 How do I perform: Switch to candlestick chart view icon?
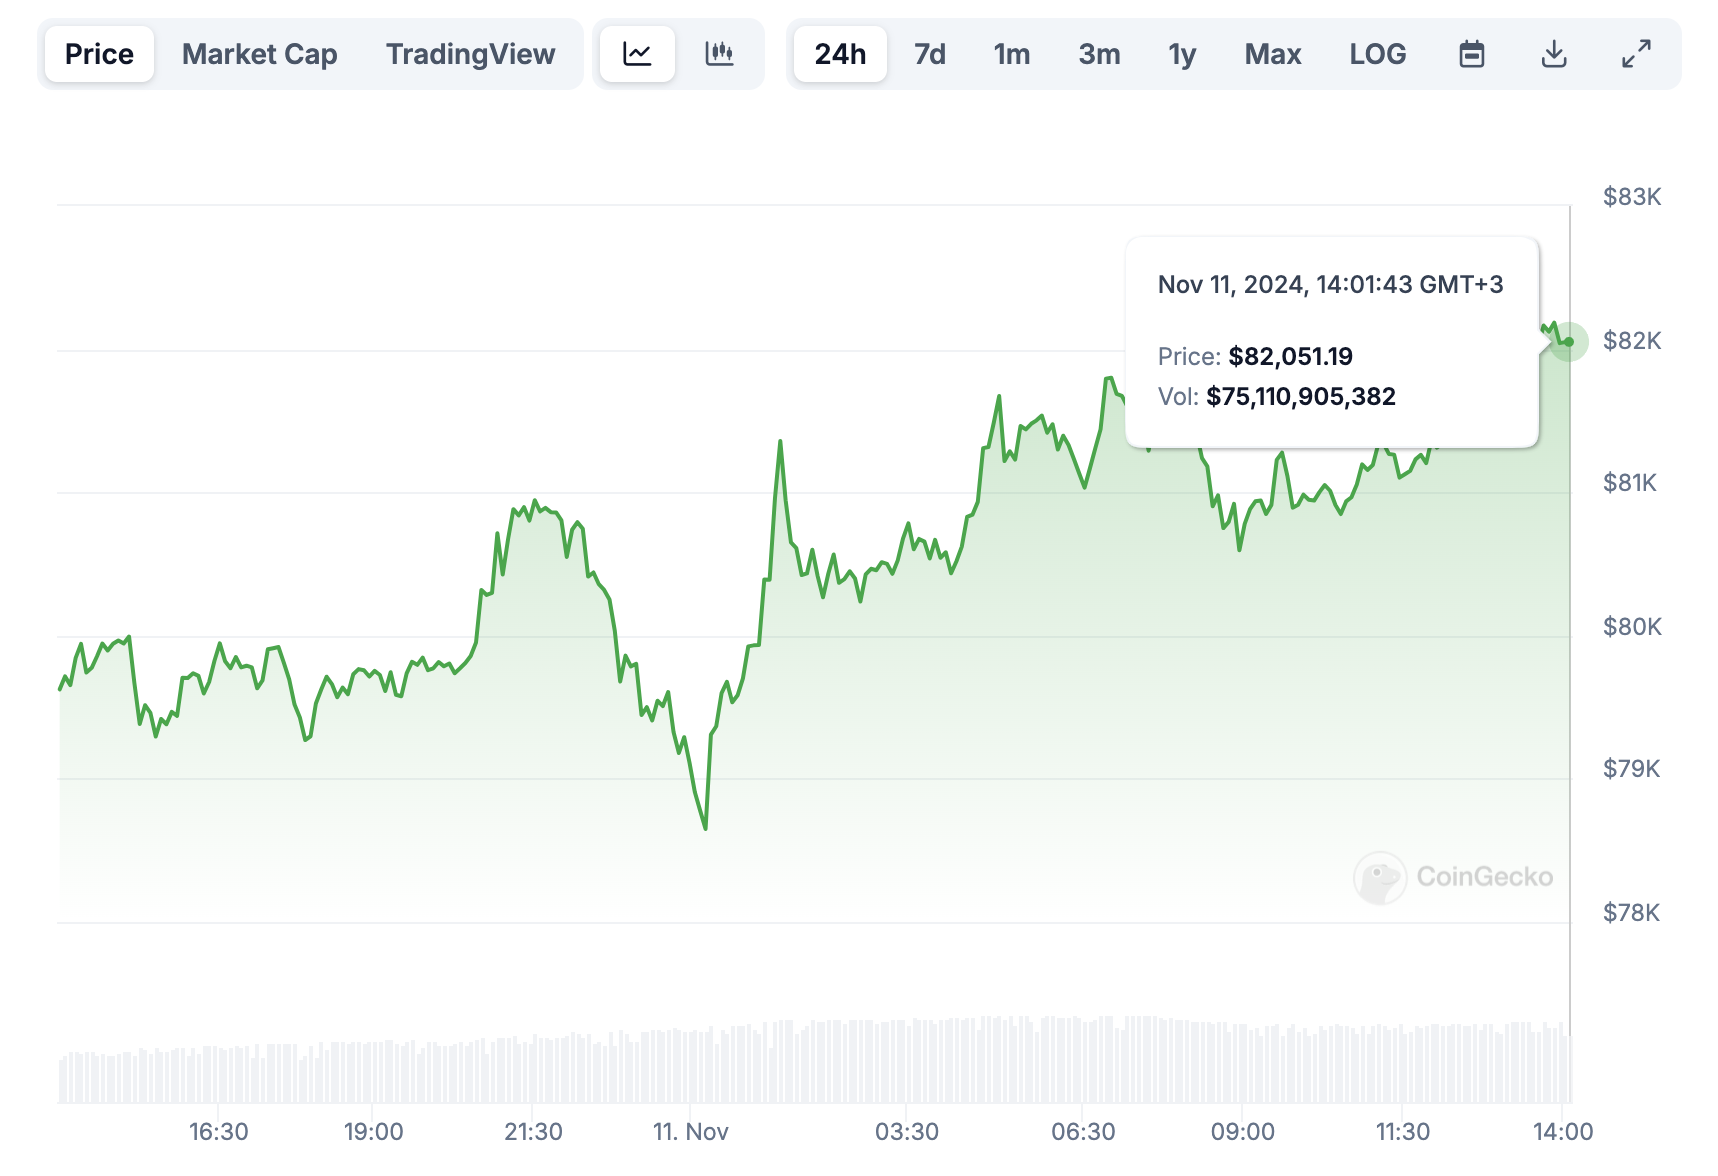point(719,54)
